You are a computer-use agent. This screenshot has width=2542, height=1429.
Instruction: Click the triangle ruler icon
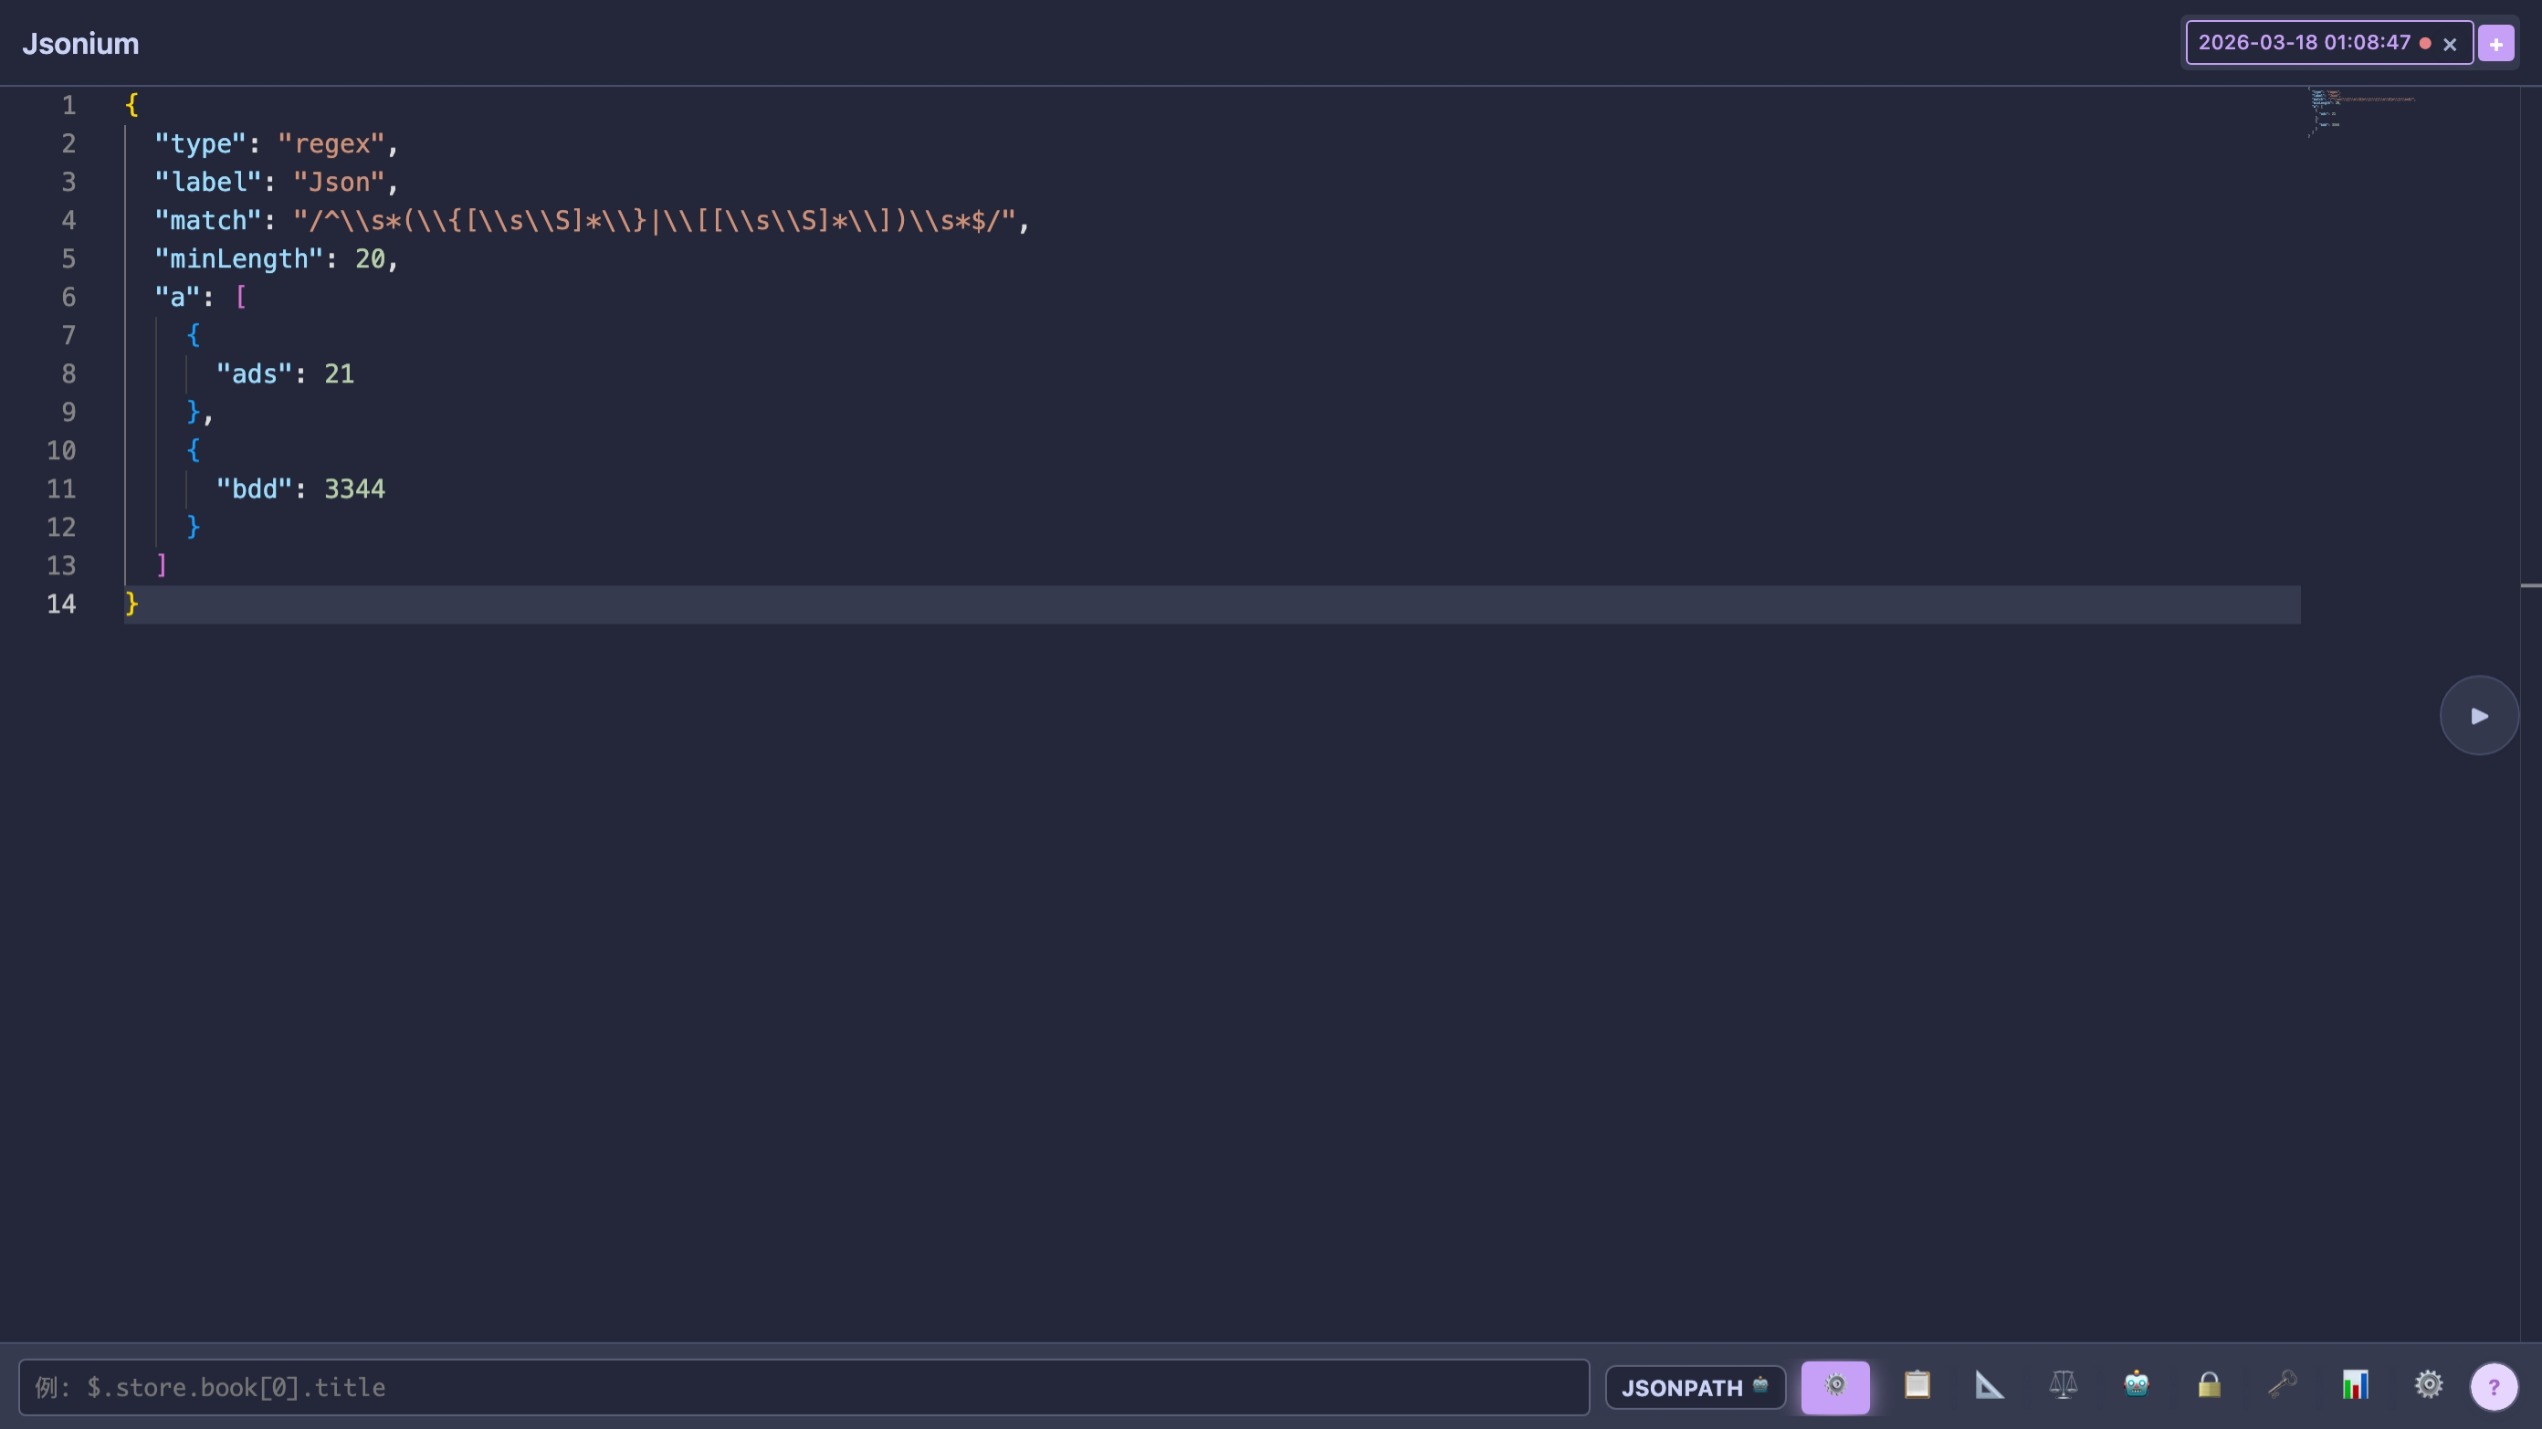(1989, 1386)
